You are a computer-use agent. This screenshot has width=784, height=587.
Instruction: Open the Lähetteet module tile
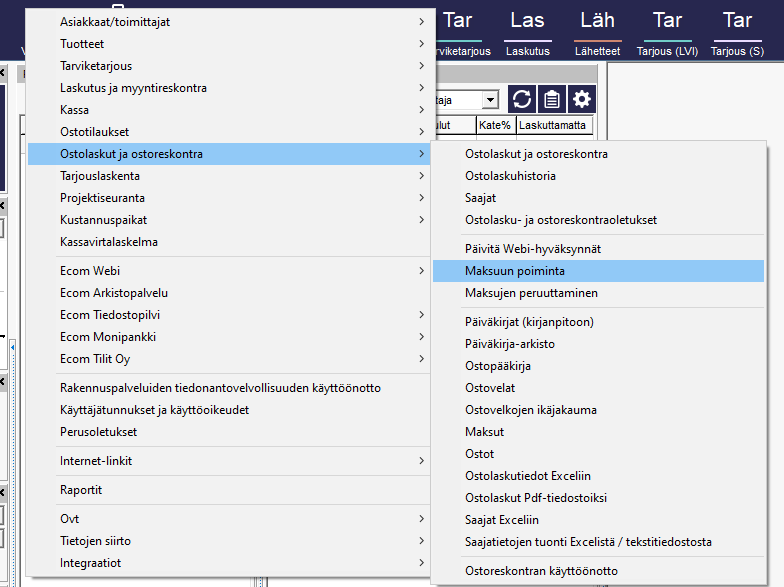pos(597,31)
